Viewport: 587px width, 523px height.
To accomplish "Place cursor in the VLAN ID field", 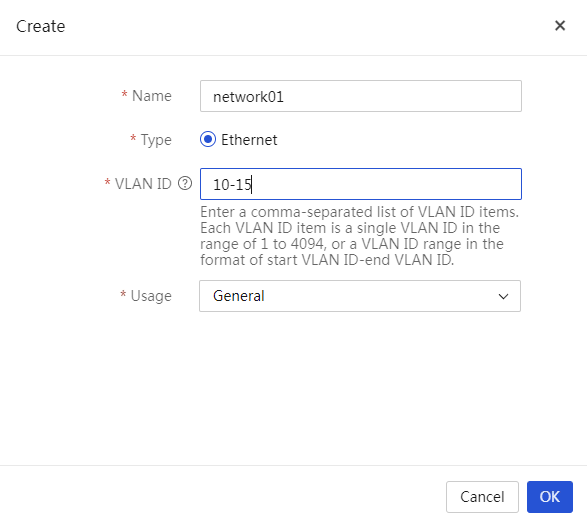I will tap(361, 184).
